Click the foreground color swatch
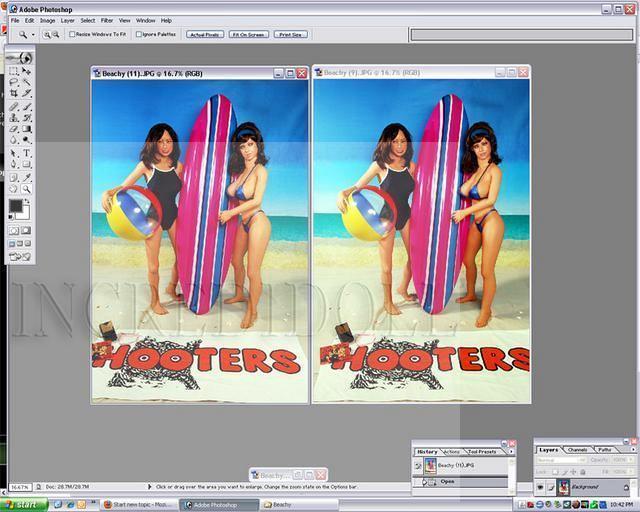640x512 pixels. pos(16,205)
